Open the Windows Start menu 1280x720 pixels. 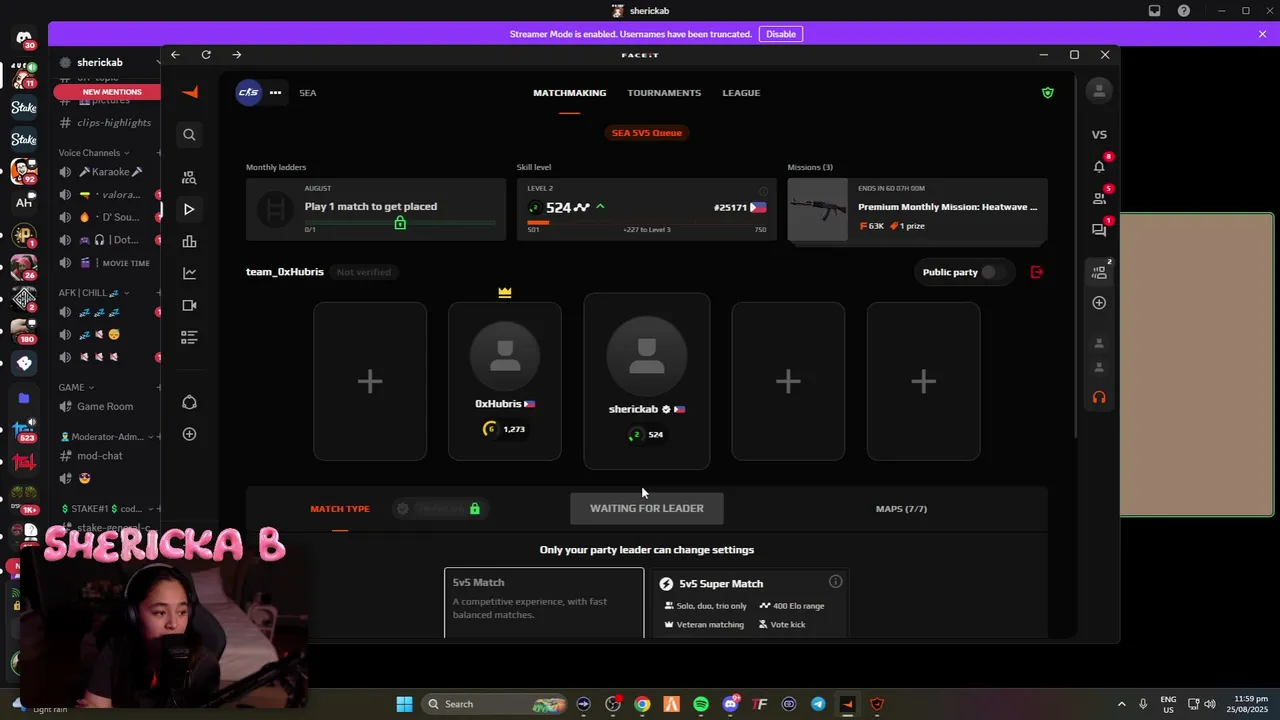tap(404, 704)
